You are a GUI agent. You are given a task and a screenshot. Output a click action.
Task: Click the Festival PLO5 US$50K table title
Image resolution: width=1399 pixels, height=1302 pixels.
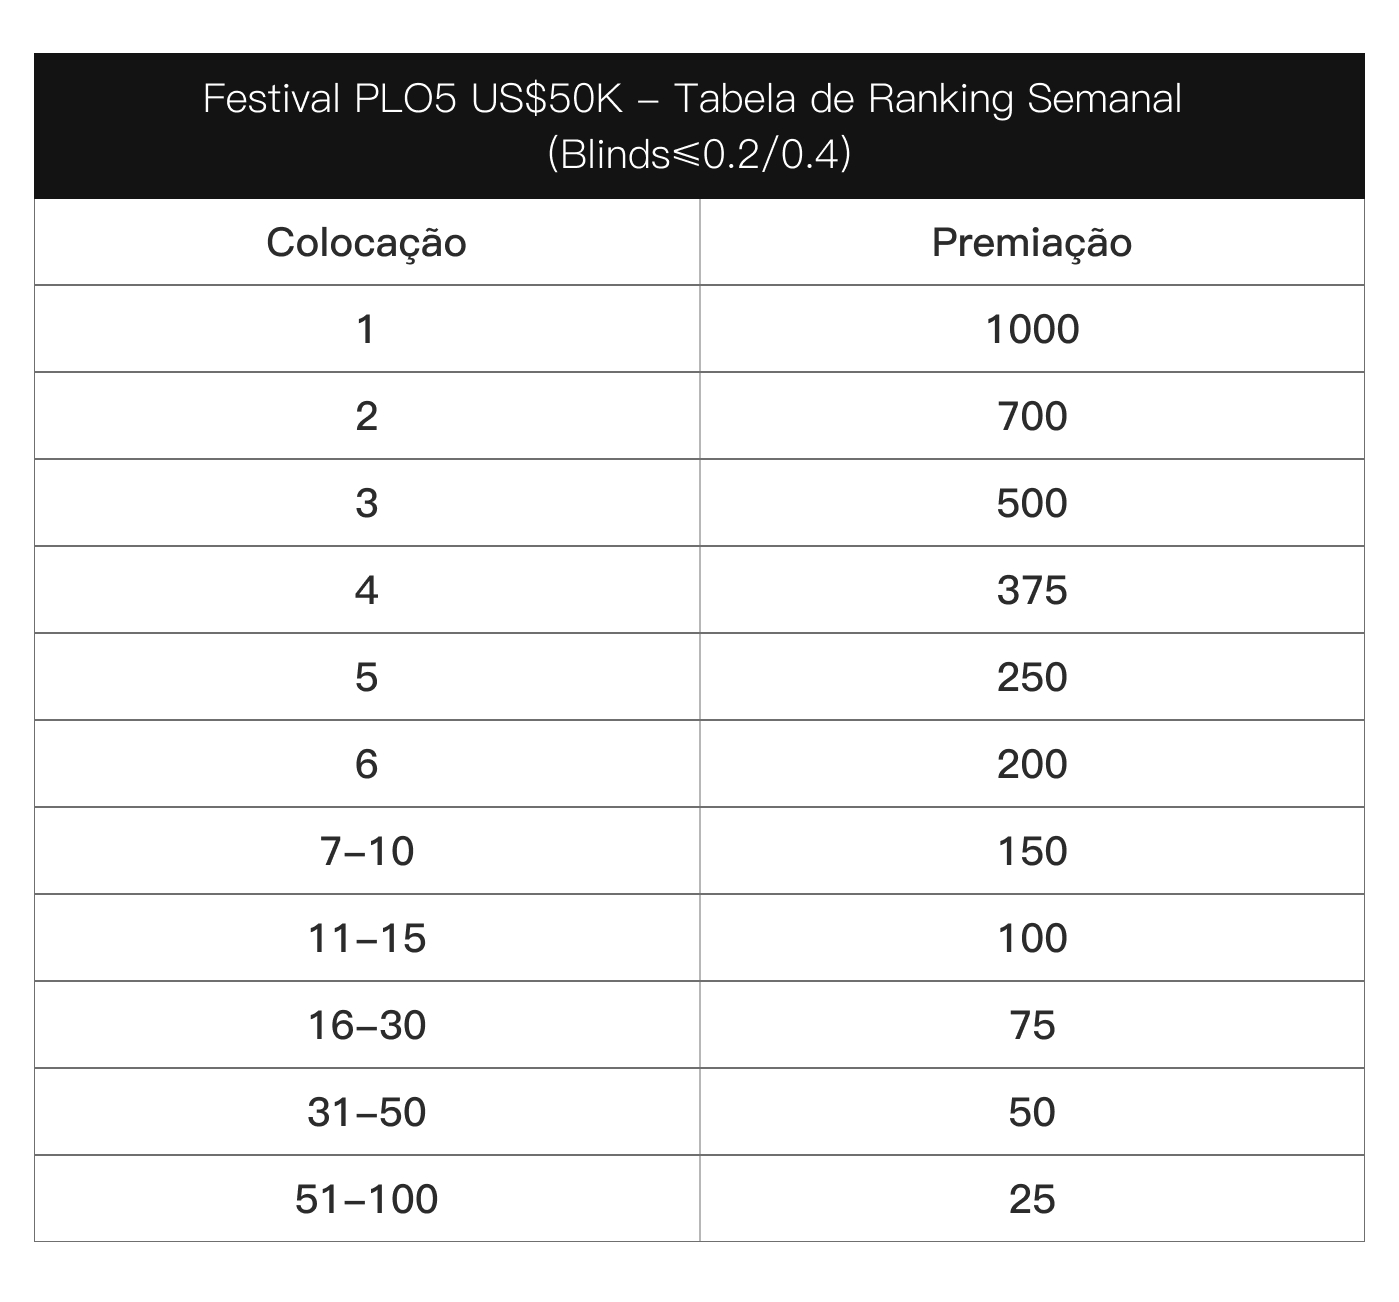tap(692, 126)
